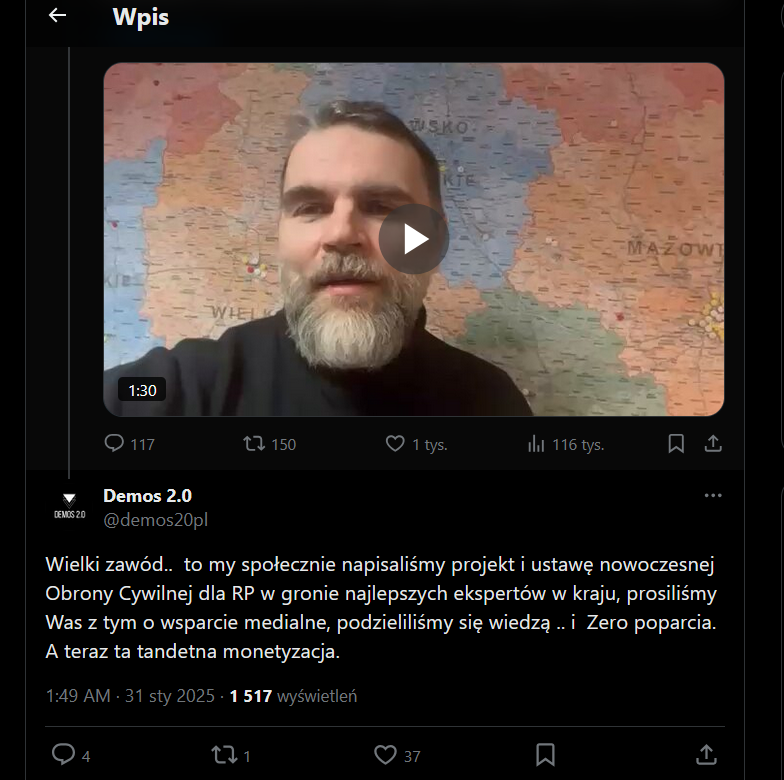784x780 pixels.
Task: Bookmark the video post
Action: 676,443
